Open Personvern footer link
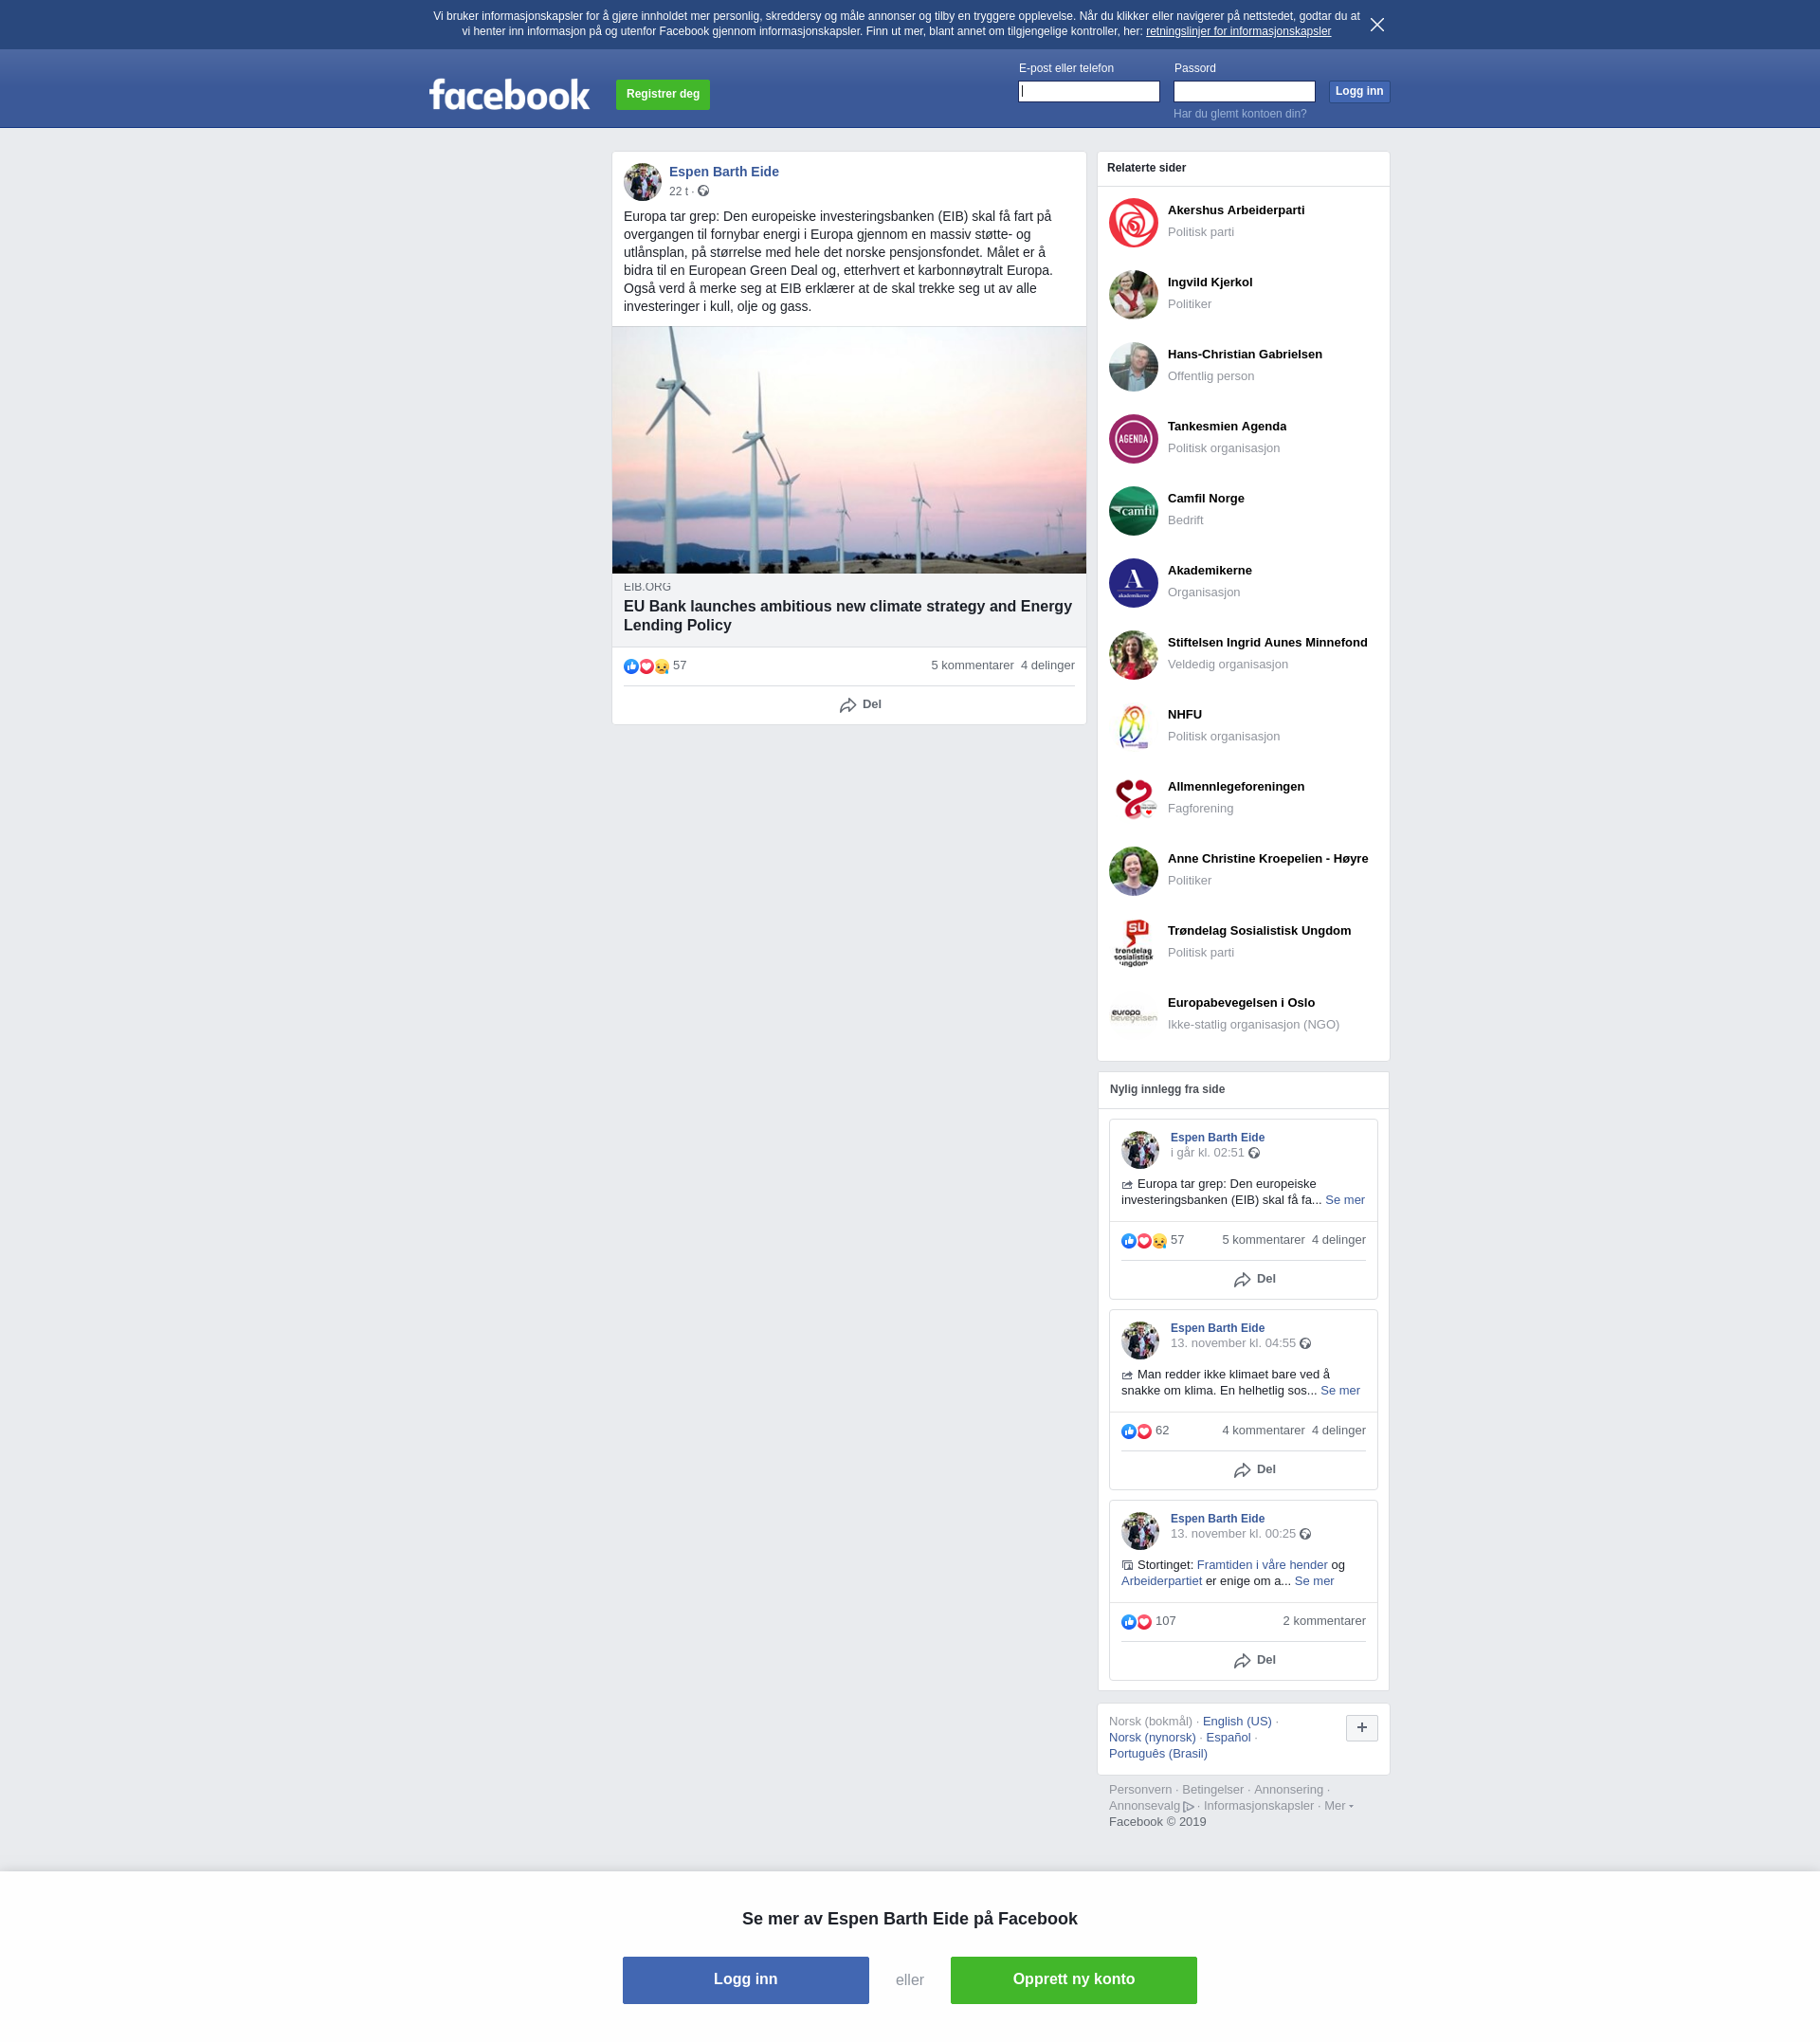Image resolution: width=1820 pixels, height=2042 pixels. (x=1139, y=1790)
